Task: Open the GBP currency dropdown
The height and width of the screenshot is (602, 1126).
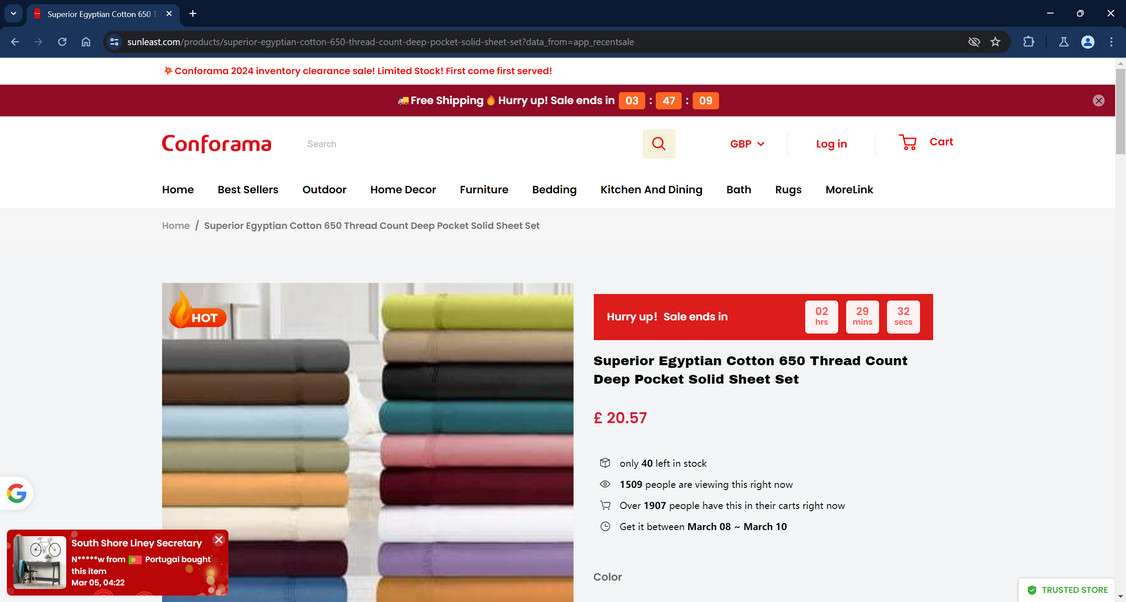Action: [x=747, y=144]
